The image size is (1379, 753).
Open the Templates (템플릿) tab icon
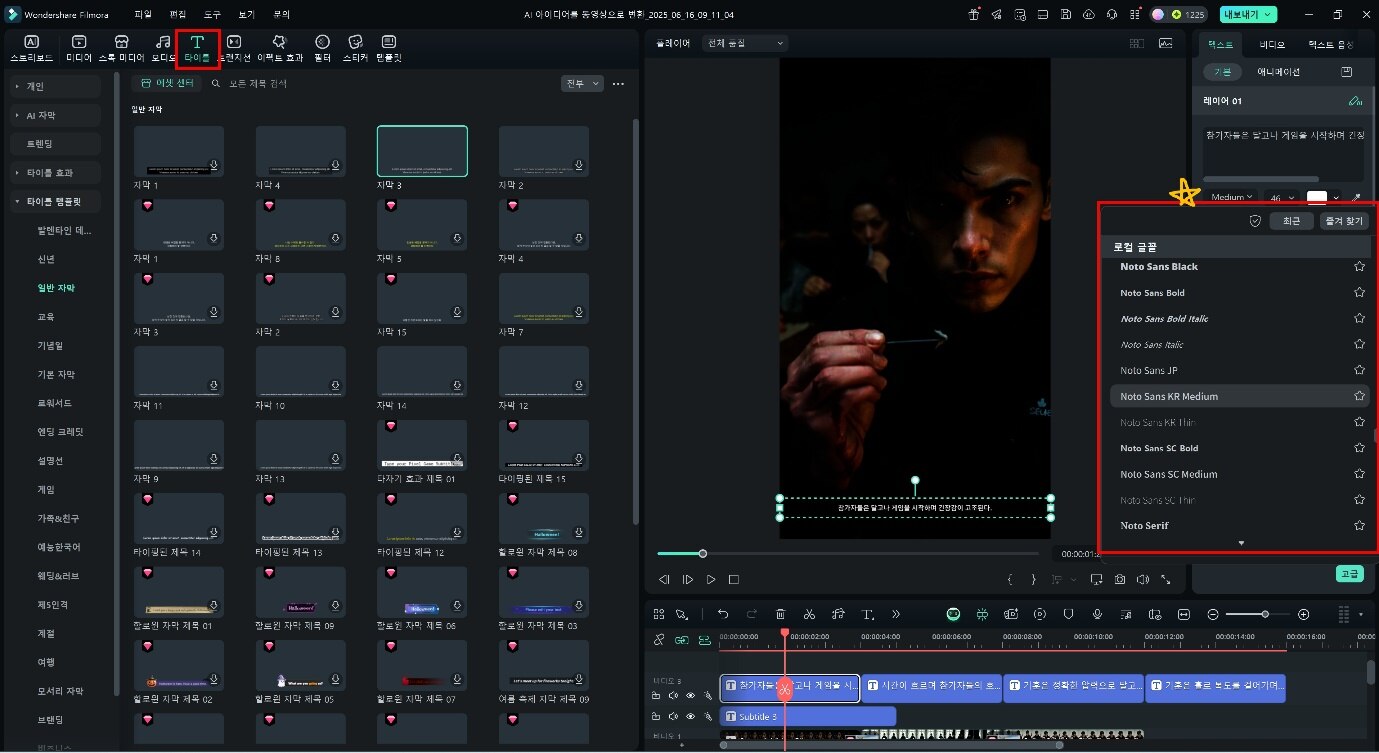(x=389, y=42)
